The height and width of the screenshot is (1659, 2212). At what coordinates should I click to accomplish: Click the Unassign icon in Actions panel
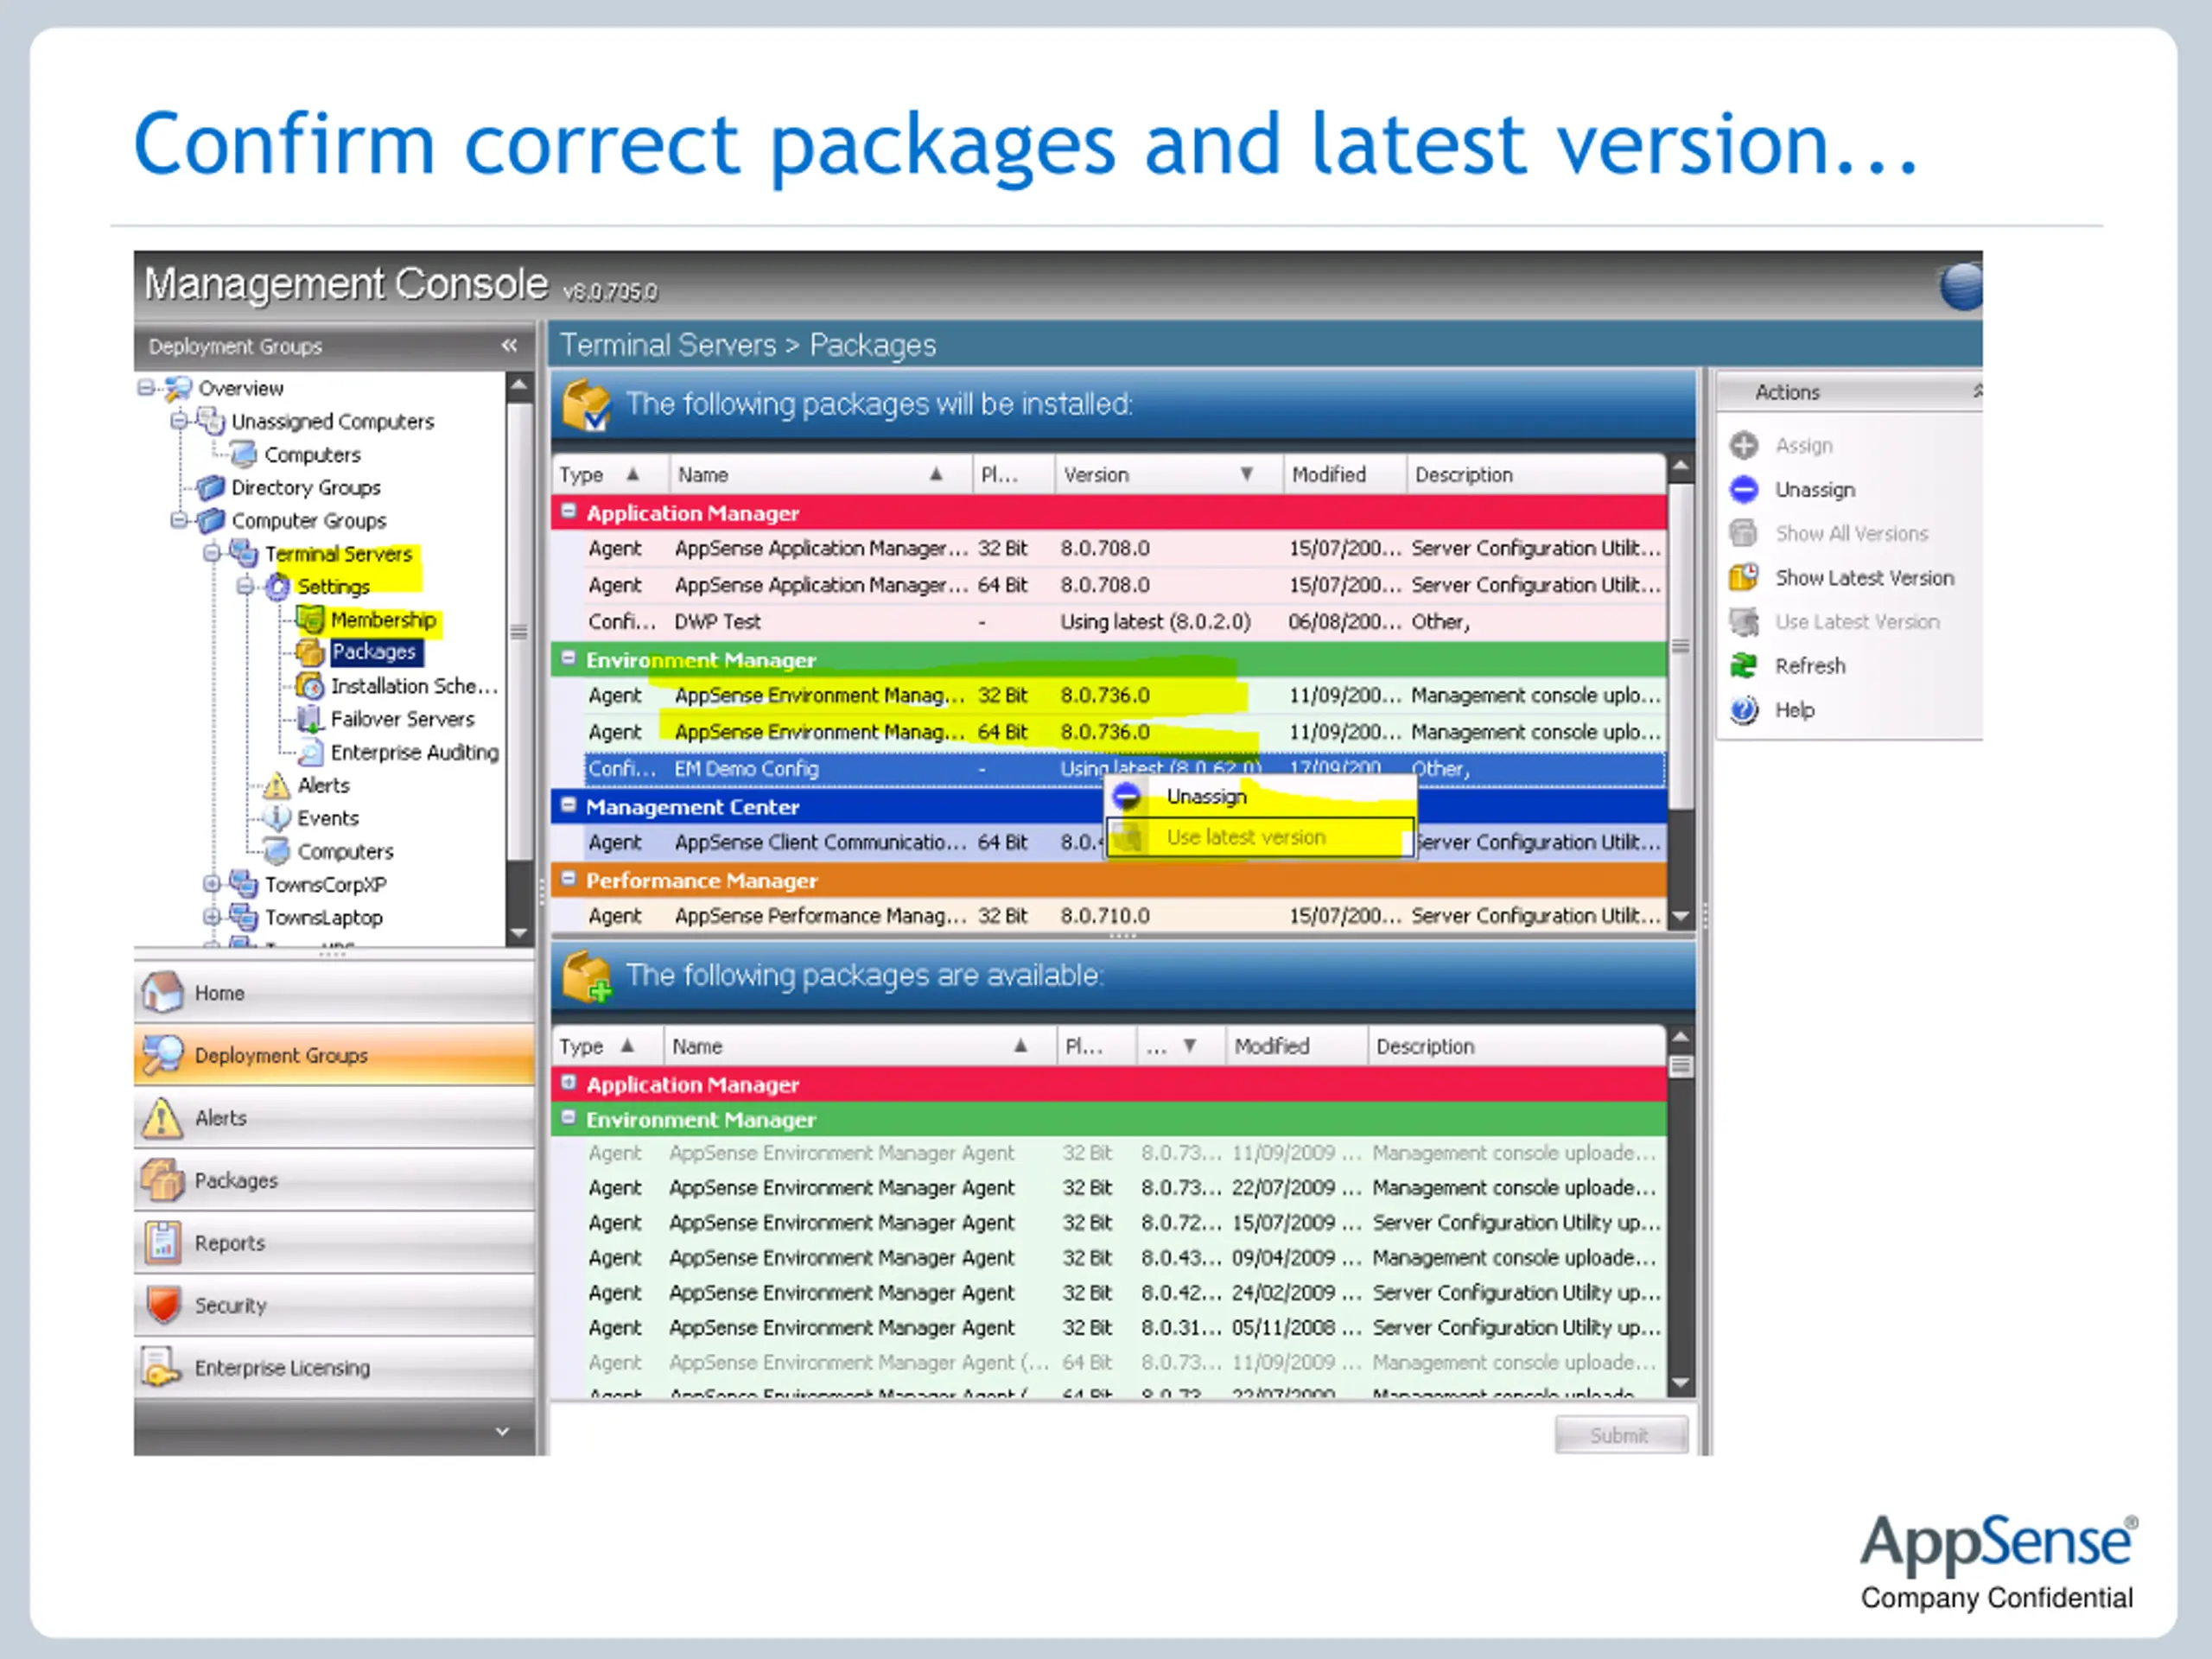point(1744,489)
